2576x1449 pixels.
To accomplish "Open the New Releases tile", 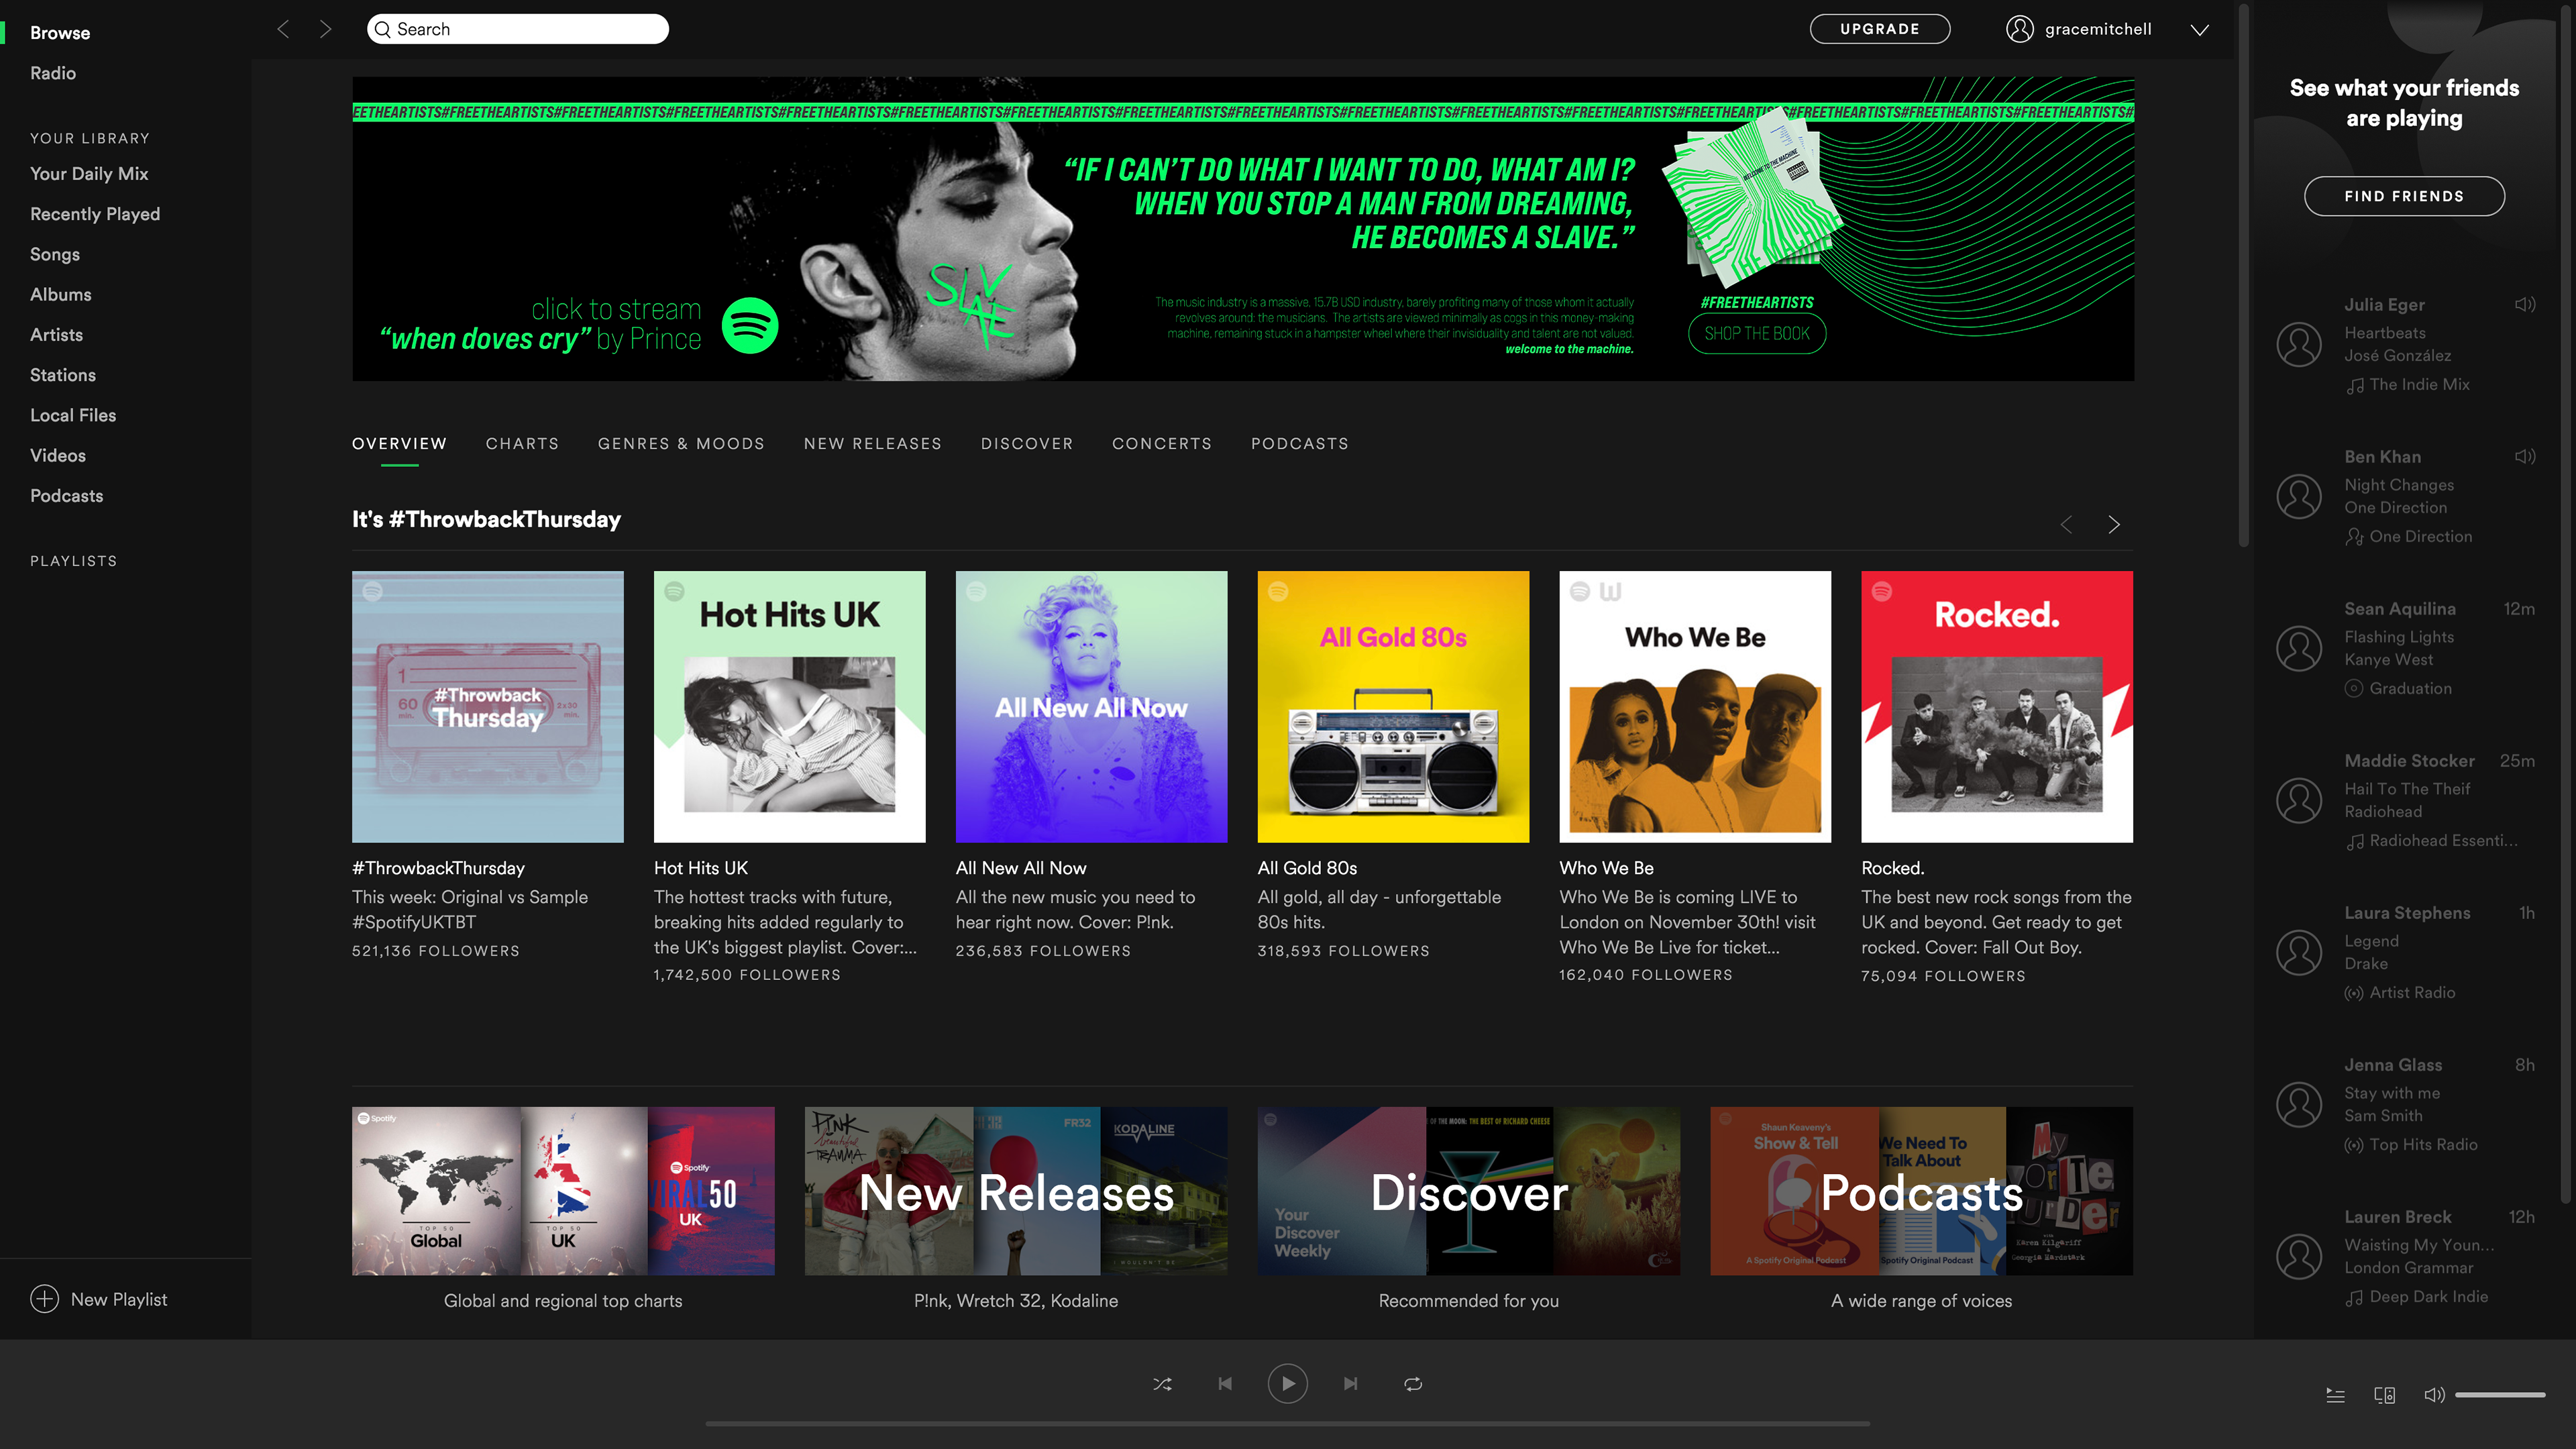I will [x=1016, y=1190].
